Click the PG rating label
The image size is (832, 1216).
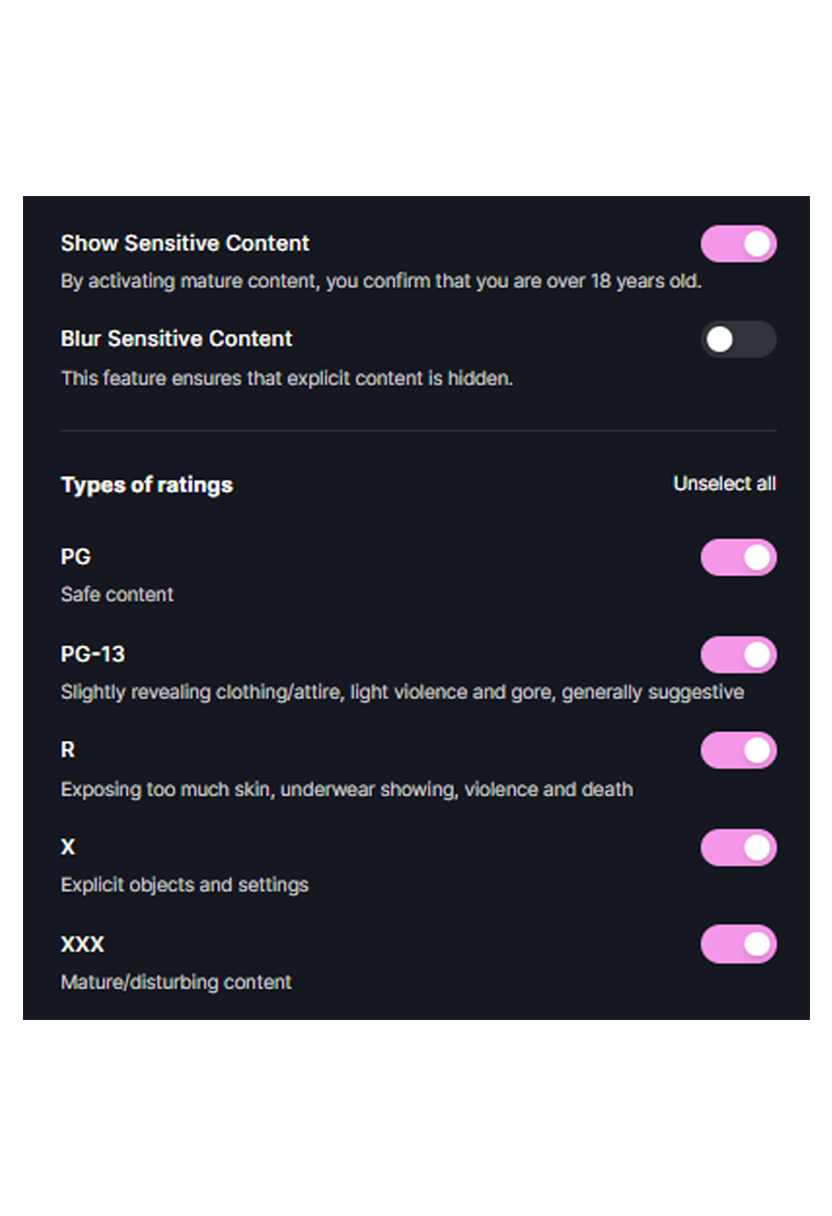point(75,557)
